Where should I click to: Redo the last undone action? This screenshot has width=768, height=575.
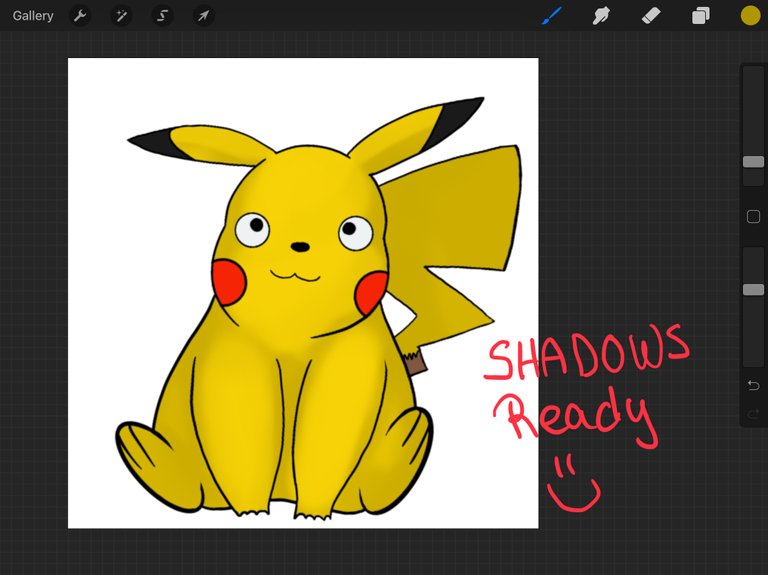pos(753,415)
